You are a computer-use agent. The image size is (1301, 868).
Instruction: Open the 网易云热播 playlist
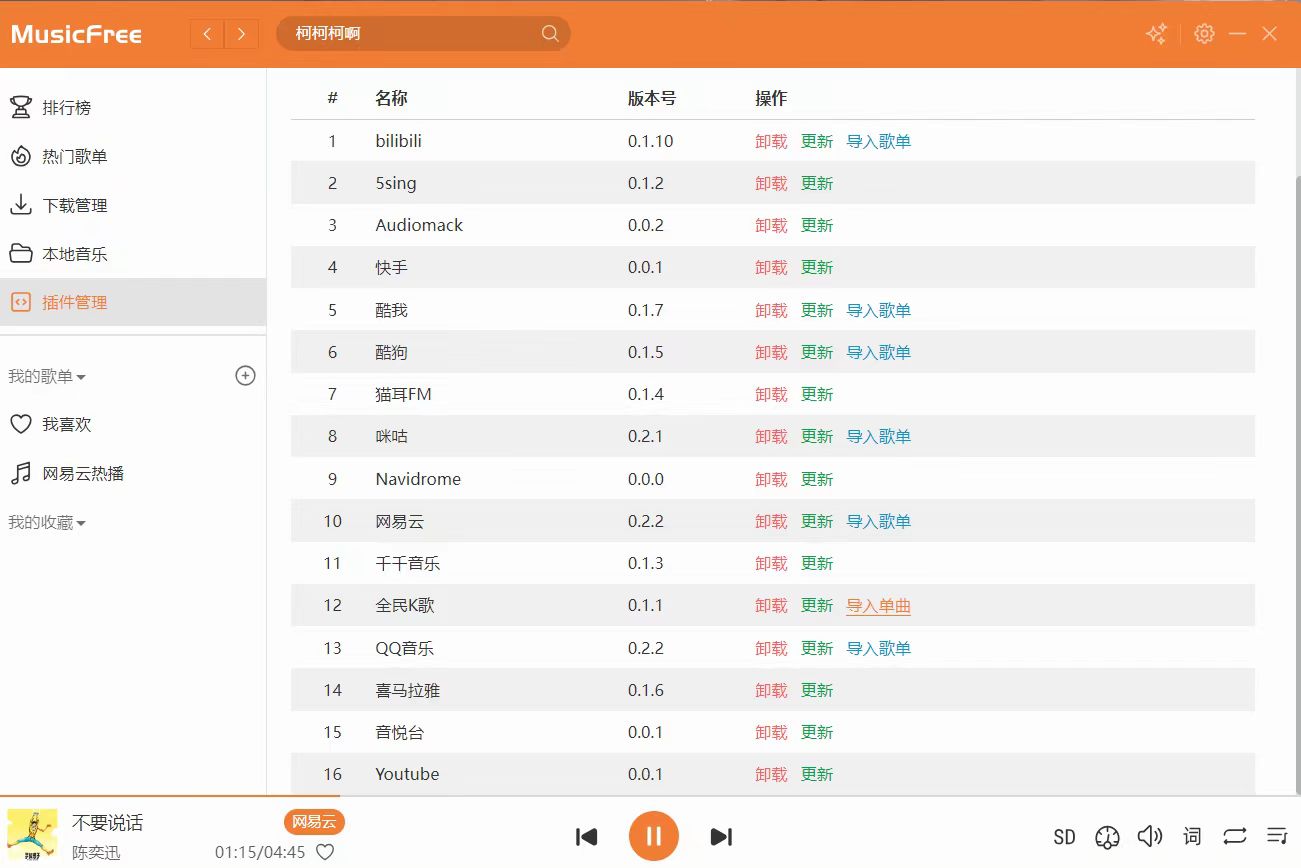(x=133, y=473)
